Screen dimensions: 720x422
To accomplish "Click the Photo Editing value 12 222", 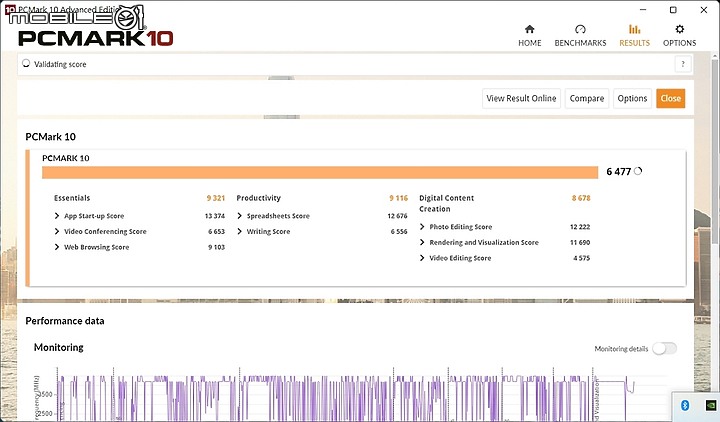I will (x=580, y=227).
